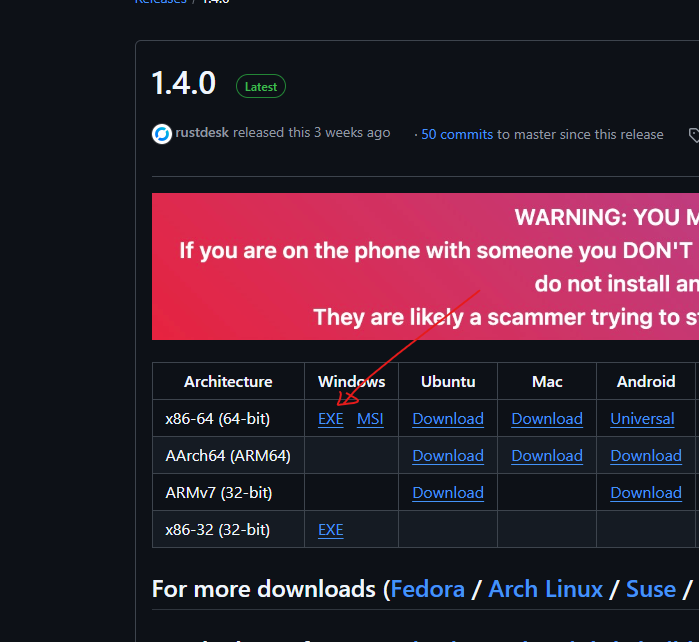This screenshot has width=699, height=642.
Task: Open the Fedora downloads link
Action: coord(428,589)
